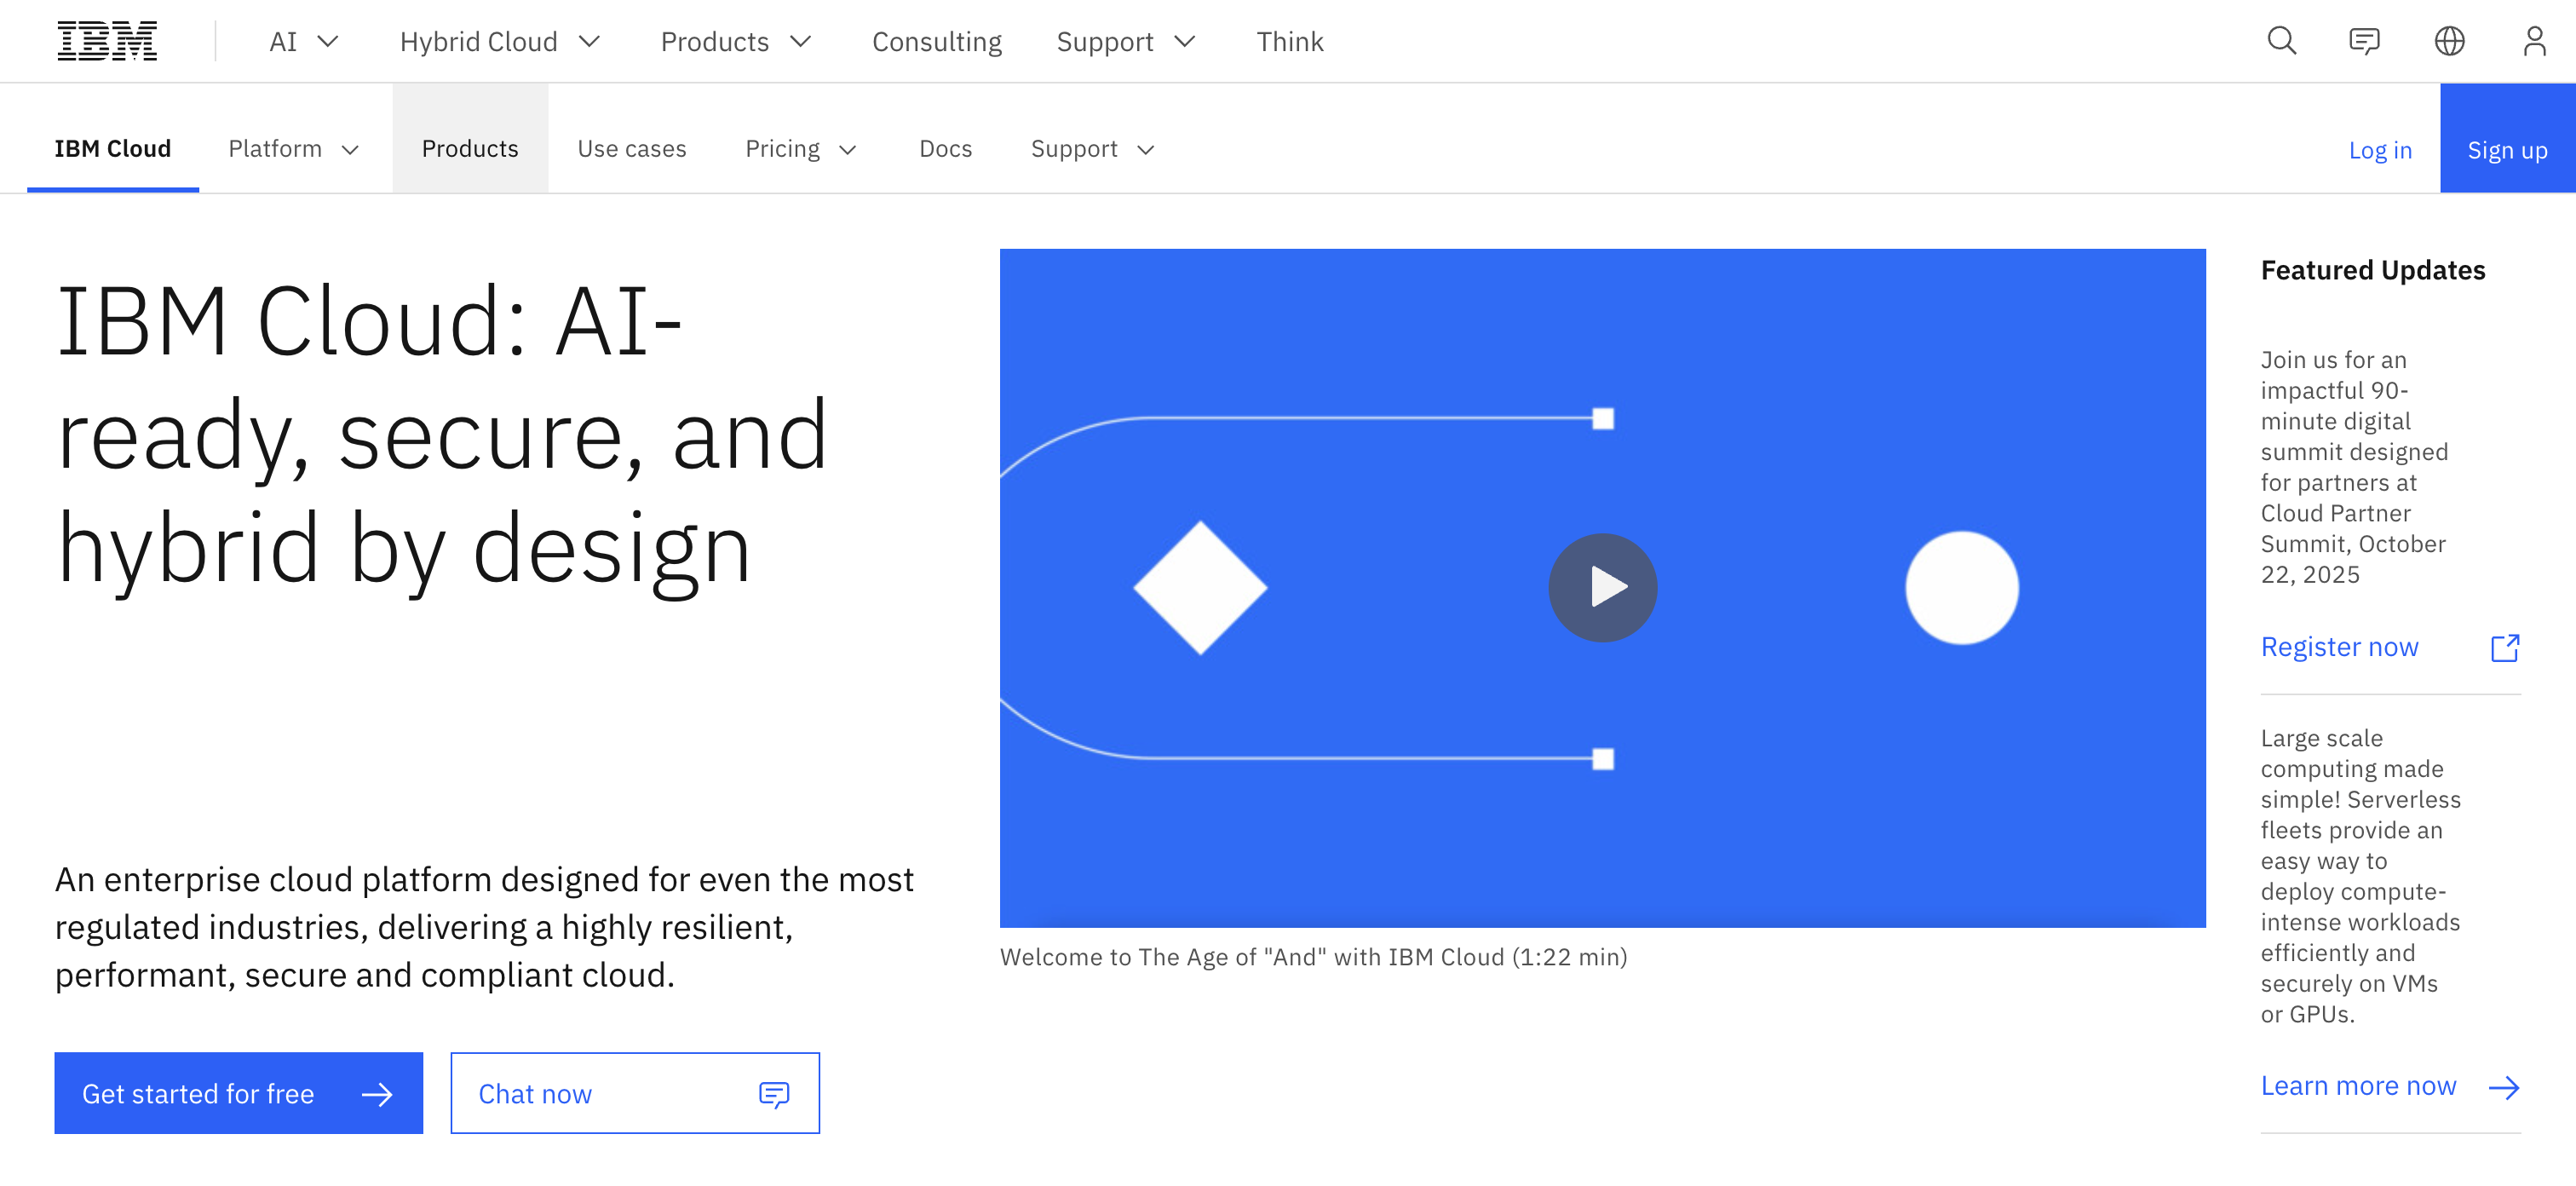The height and width of the screenshot is (1186, 2576).
Task: Open the chat bubble icon in header
Action: click(2364, 41)
